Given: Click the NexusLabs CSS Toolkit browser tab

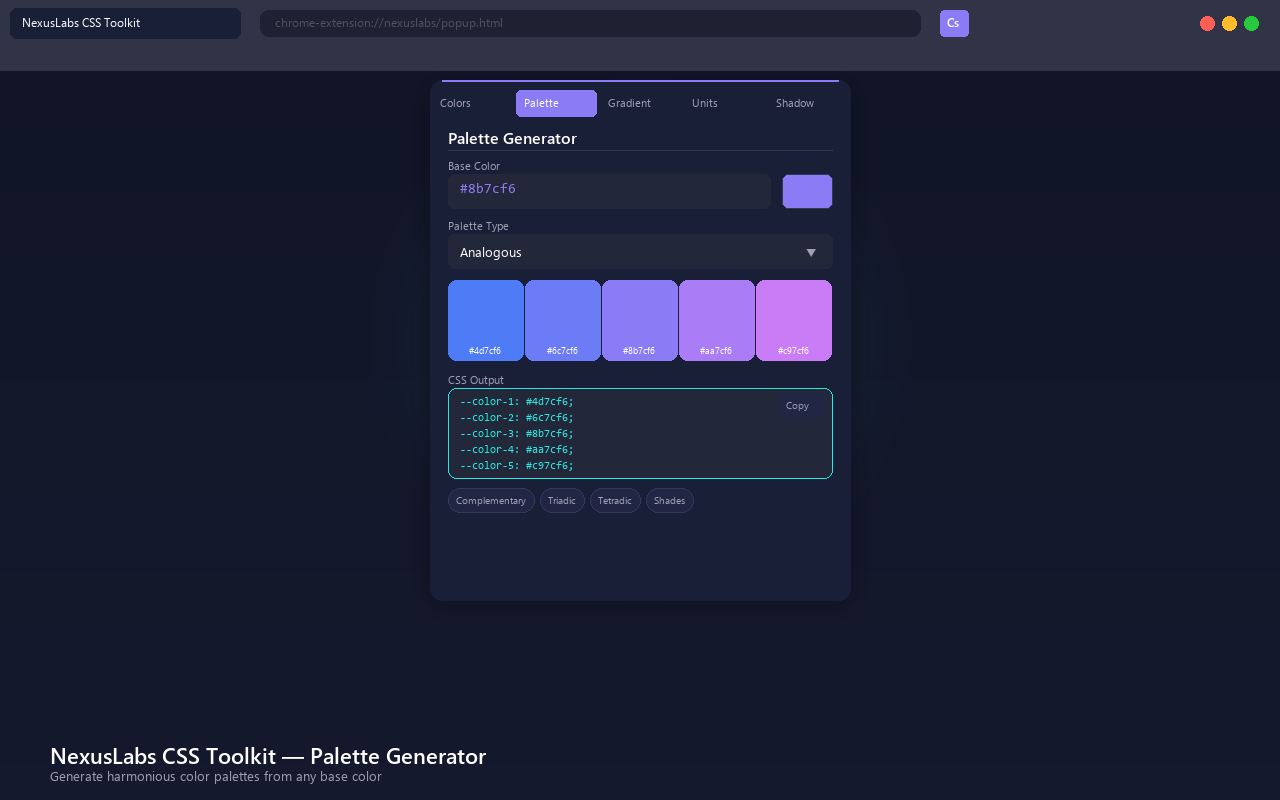Looking at the screenshot, I should [125, 23].
